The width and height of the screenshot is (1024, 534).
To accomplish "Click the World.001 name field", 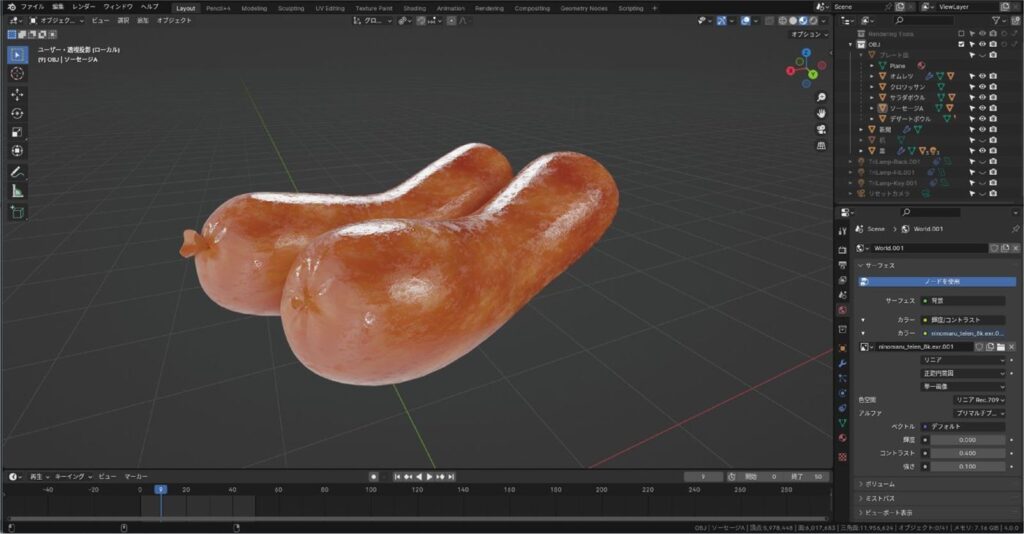I will [929, 248].
